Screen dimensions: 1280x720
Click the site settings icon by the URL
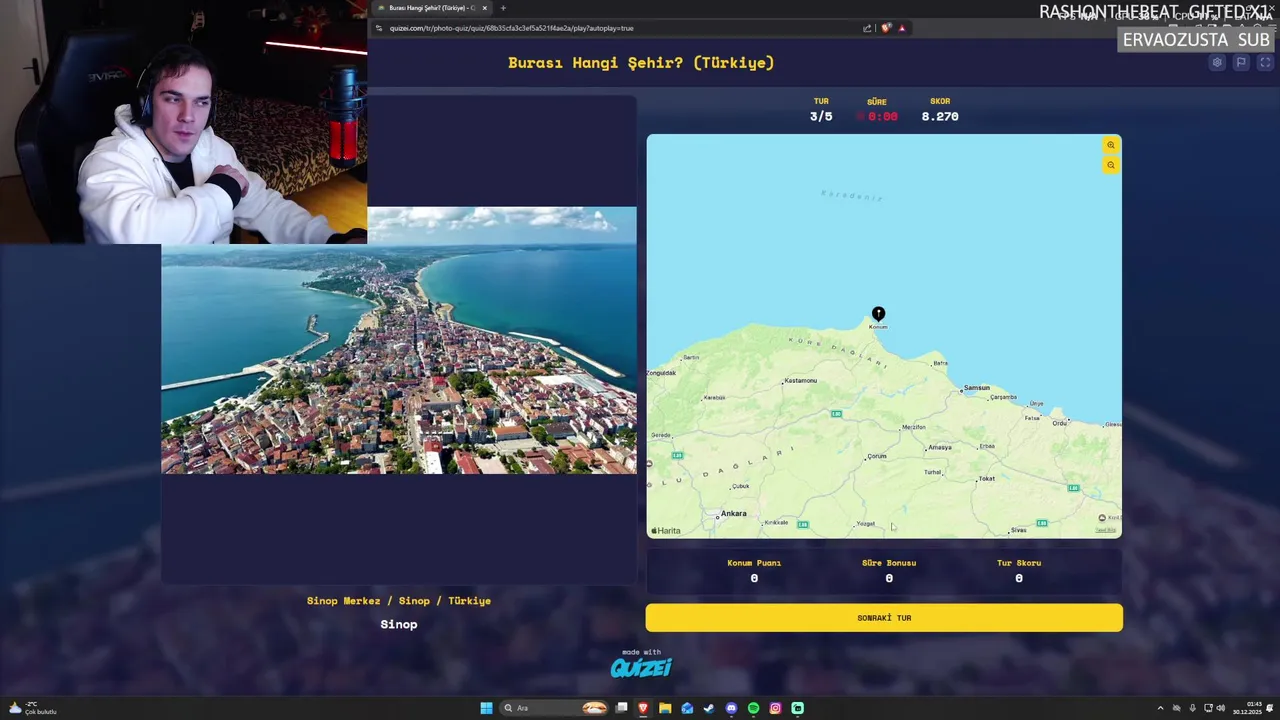379,28
